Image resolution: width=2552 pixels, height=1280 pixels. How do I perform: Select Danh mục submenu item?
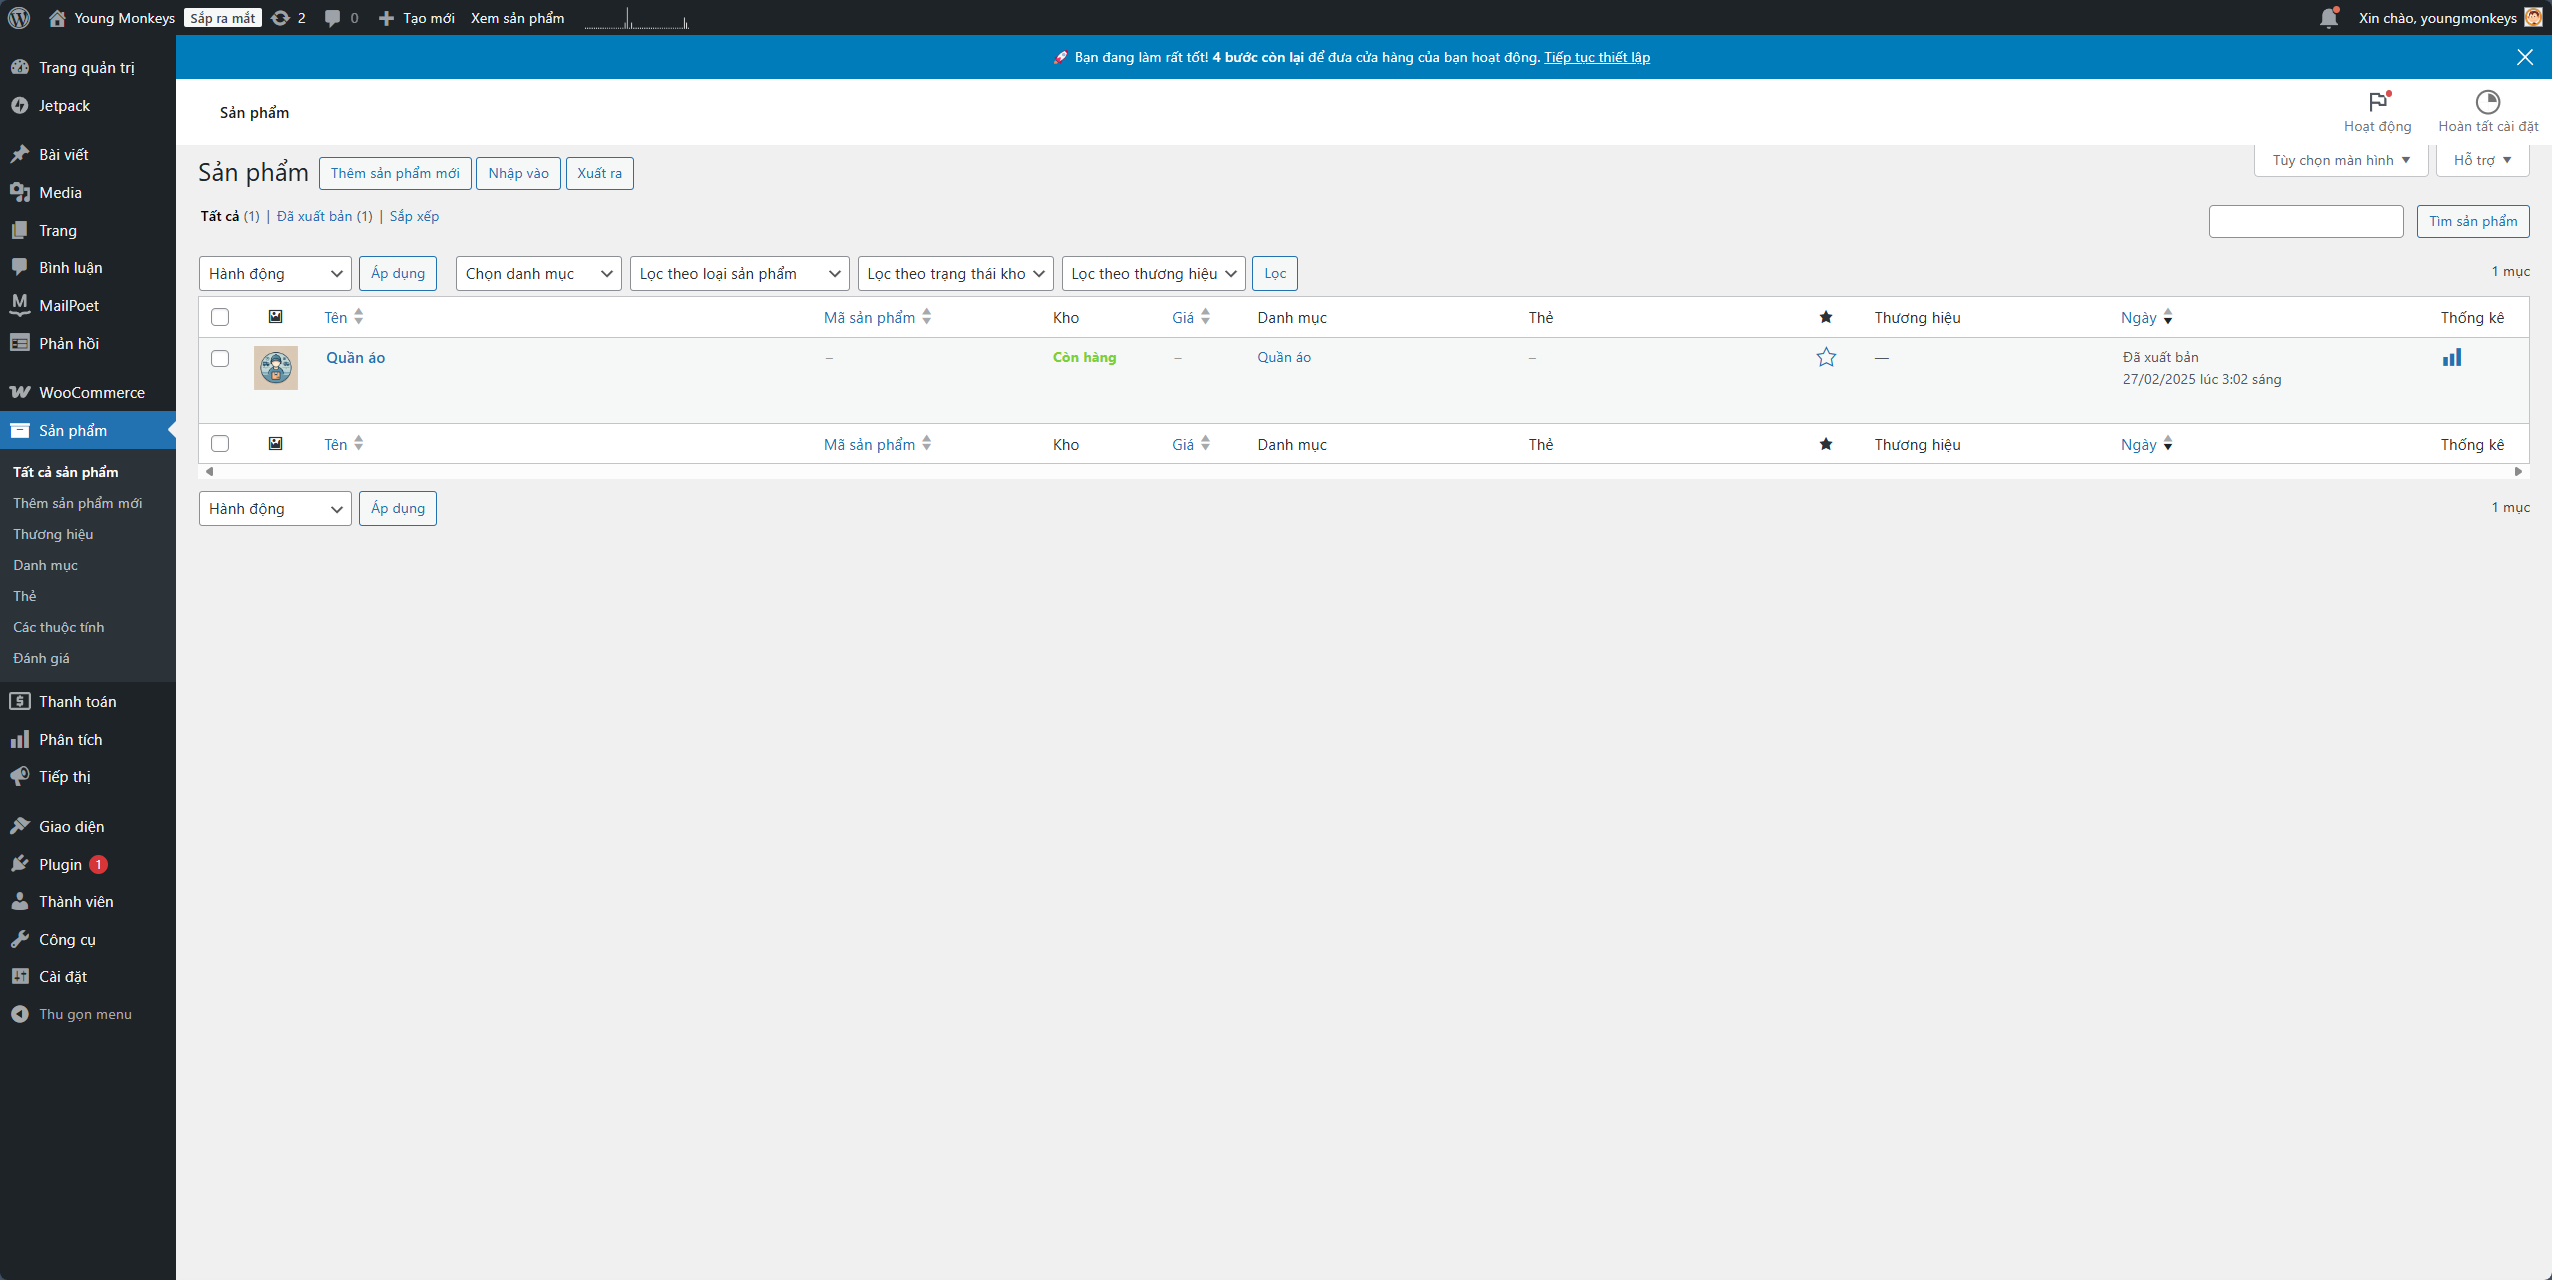pyautogui.click(x=45, y=565)
